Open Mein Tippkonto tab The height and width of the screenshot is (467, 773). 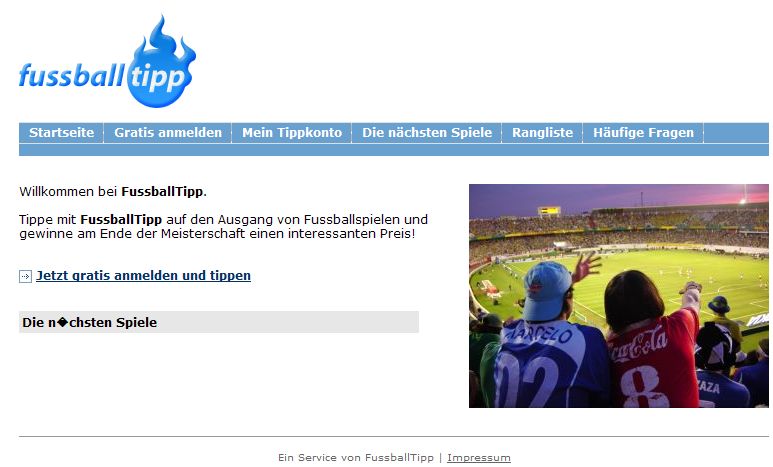click(292, 133)
